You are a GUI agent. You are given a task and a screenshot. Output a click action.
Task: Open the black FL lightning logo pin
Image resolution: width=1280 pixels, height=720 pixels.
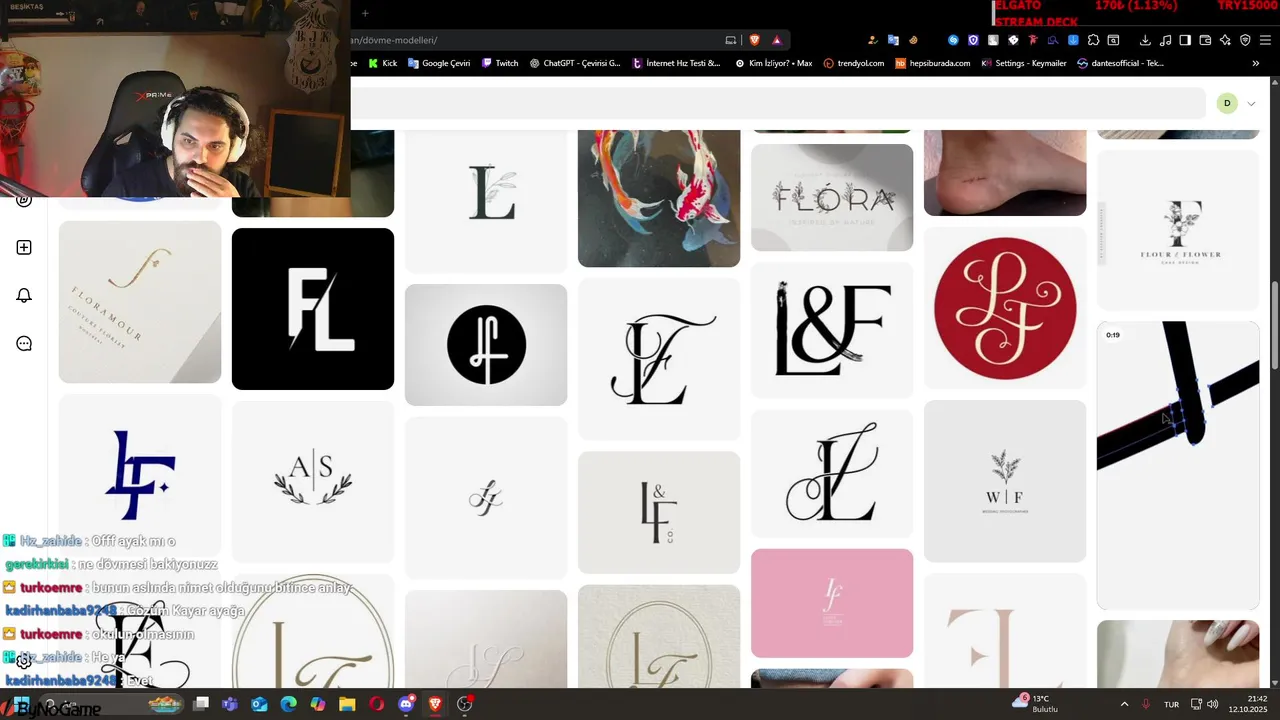point(313,309)
